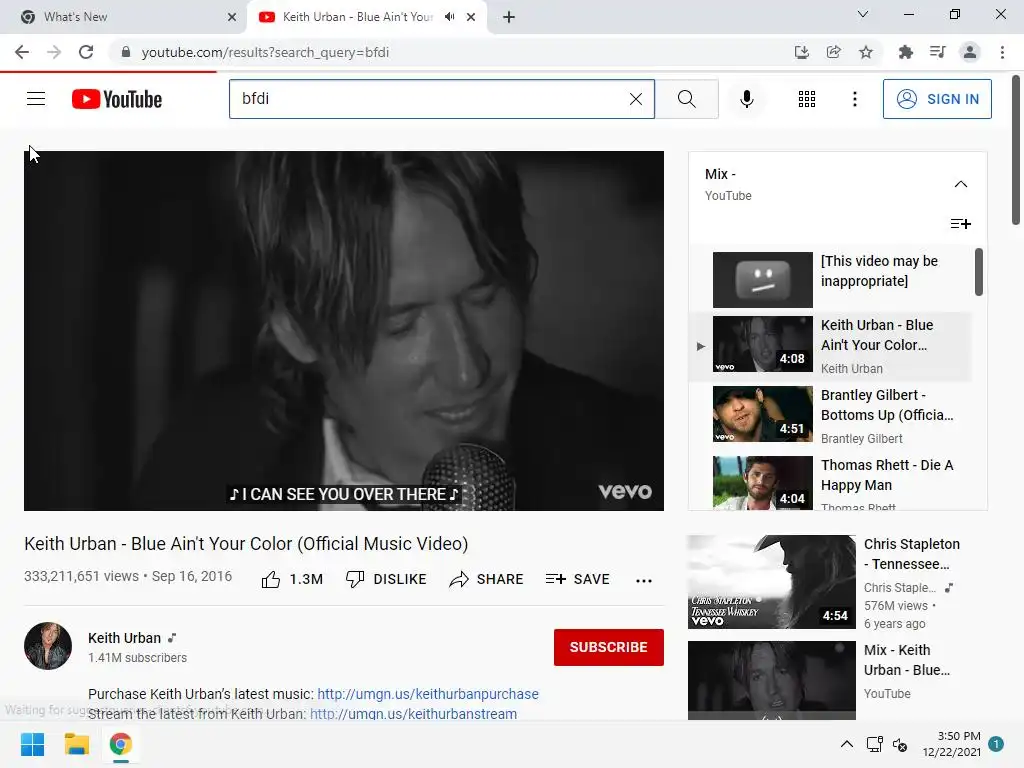Like the video with thumbs up
The width and height of the screenshot is (1024, 768).
tap(292, 579)
